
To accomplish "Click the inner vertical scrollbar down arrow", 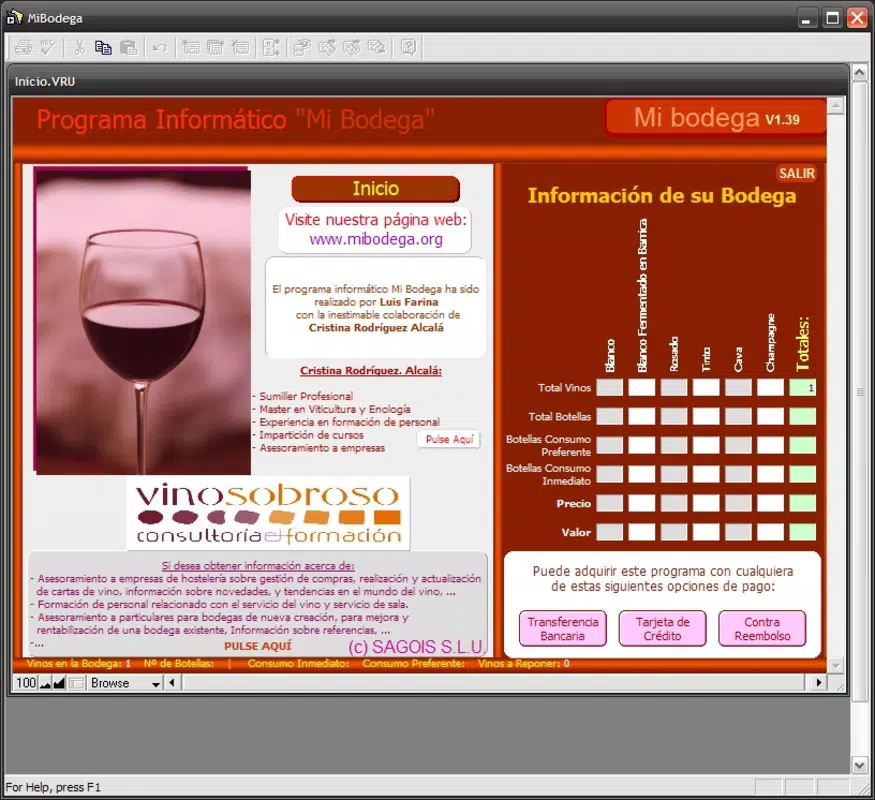I will pos(835,665).
